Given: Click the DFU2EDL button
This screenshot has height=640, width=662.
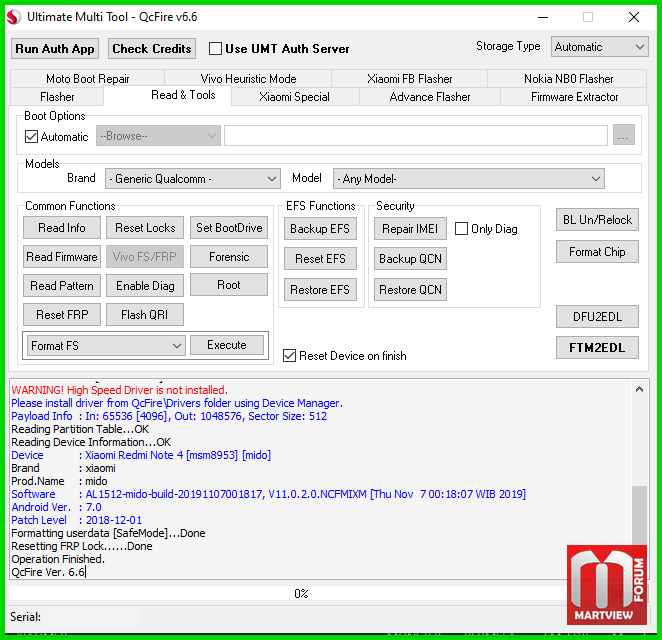Looking at the screenshot, I should [597, 317].
